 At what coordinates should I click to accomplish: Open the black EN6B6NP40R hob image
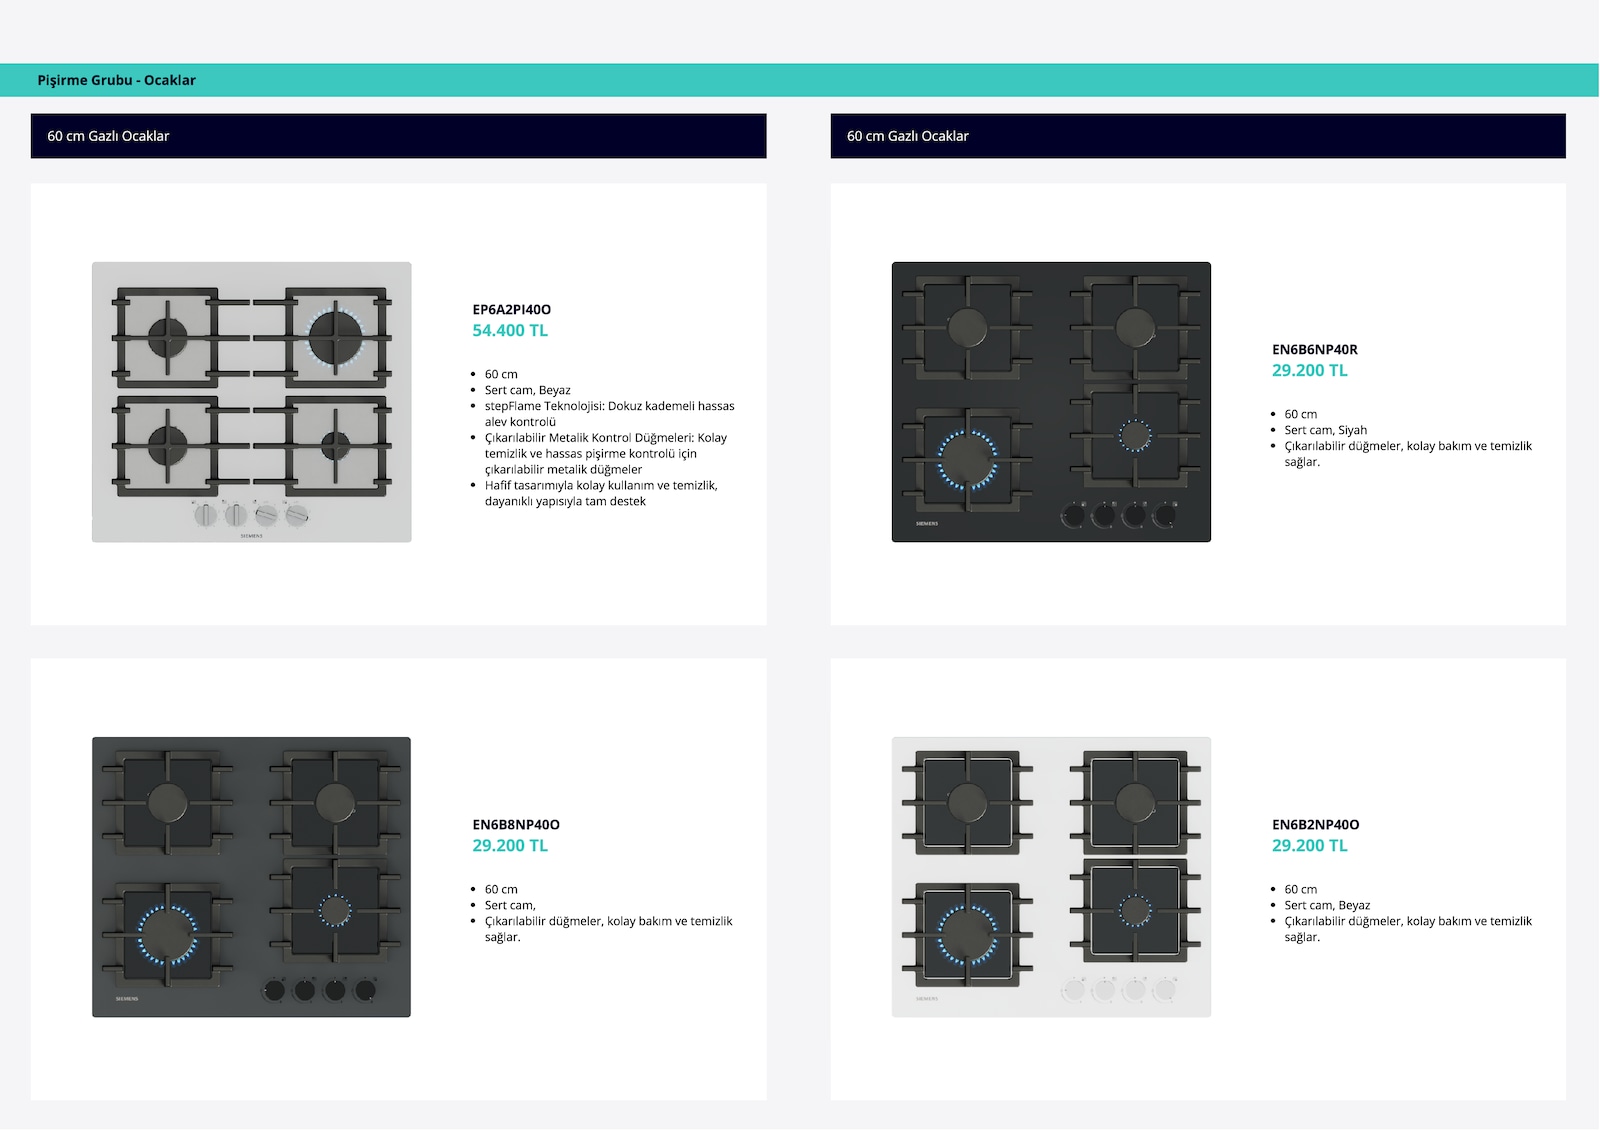click(x=1051, y=402)
